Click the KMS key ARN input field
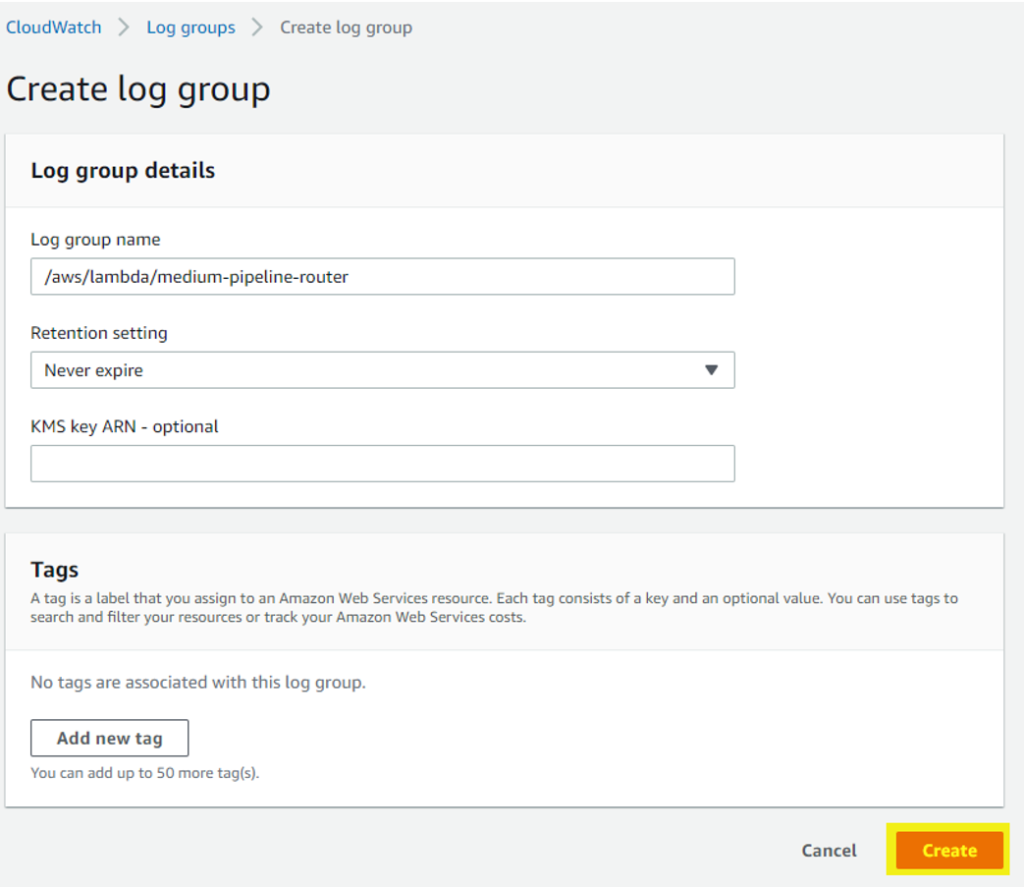Viewport: 1024px width, 887px height. (x=383, y=463)
